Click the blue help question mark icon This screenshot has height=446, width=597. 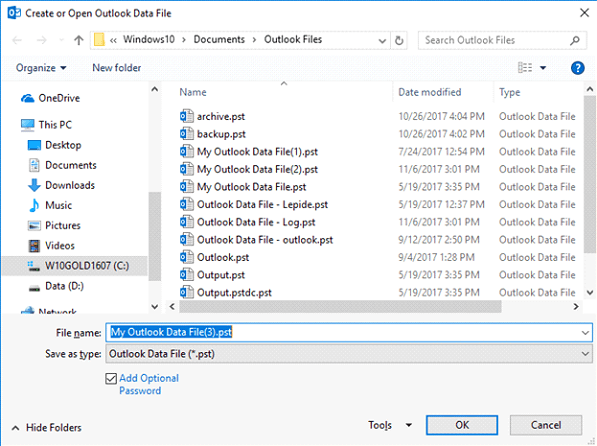pos(577,68)
